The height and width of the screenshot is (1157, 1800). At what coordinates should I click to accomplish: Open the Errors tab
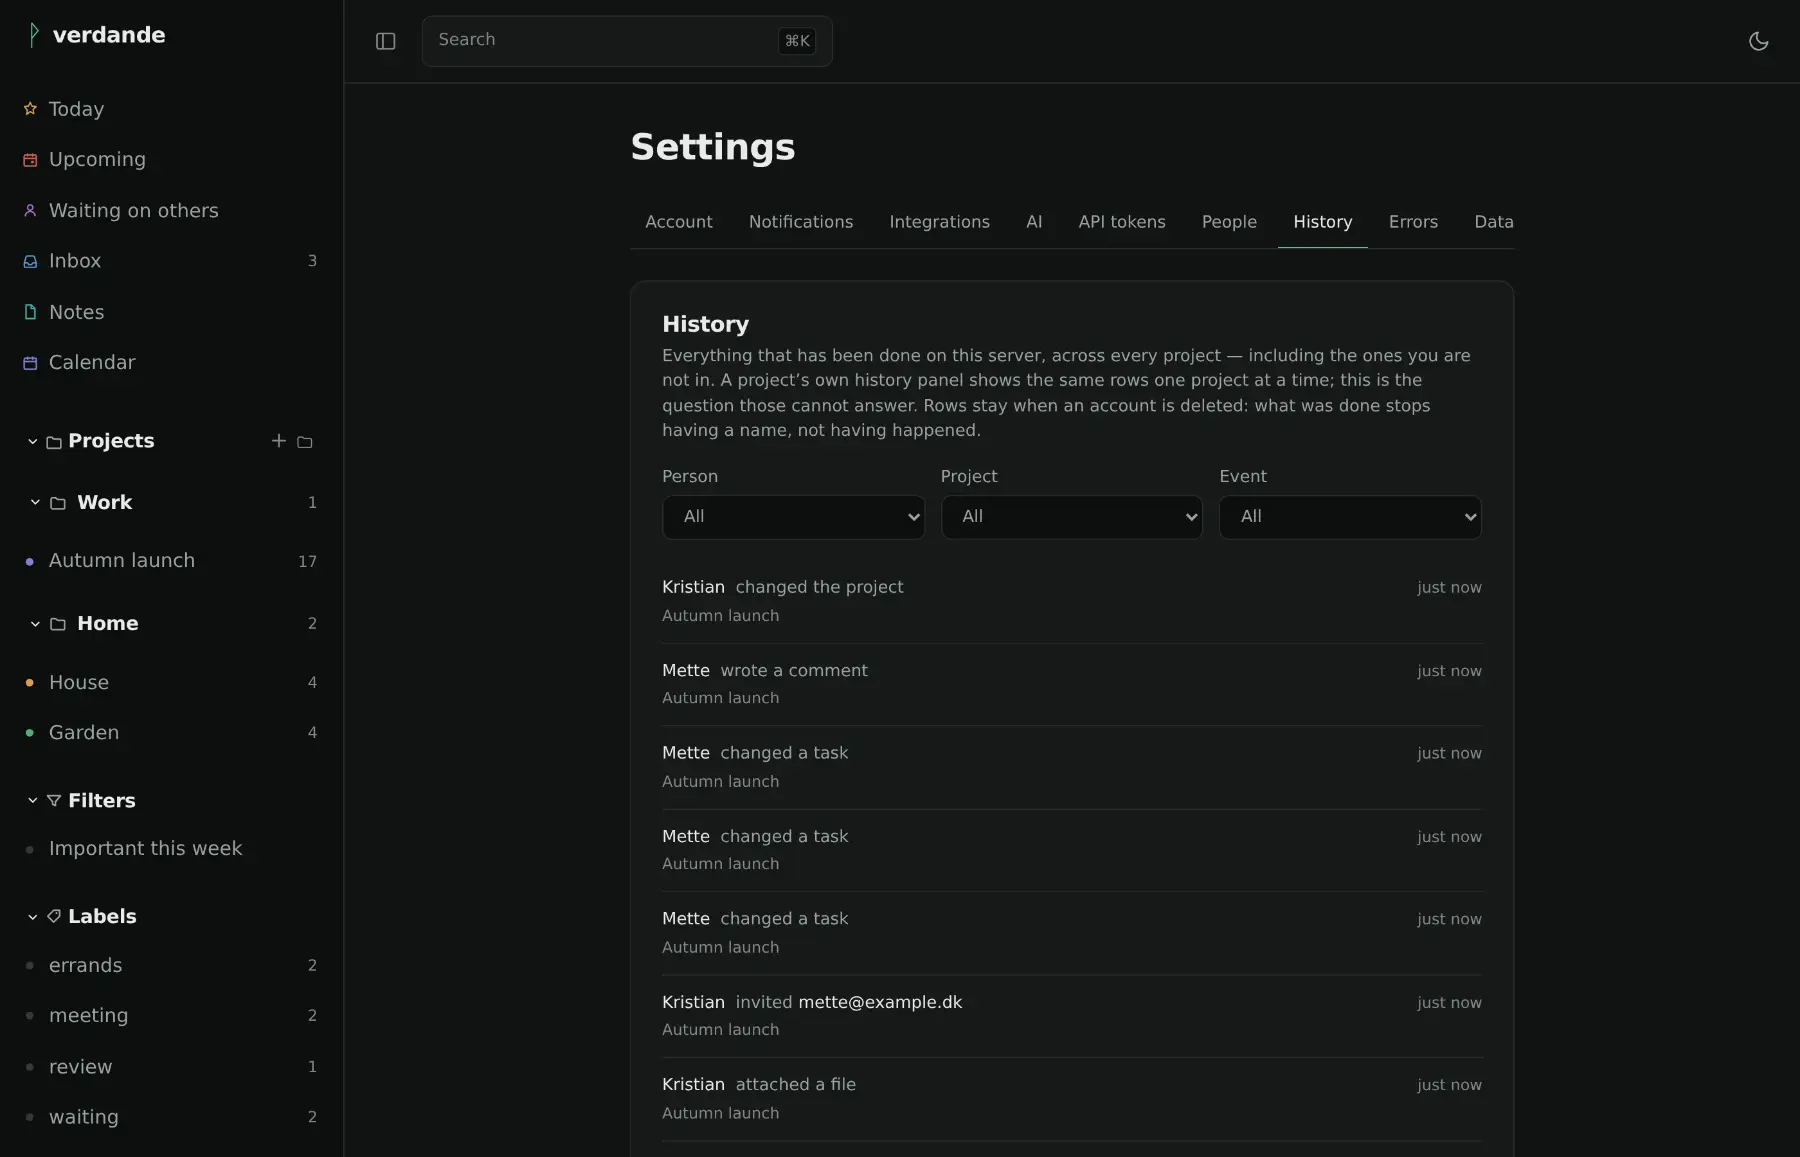[x=1413, y=222]
